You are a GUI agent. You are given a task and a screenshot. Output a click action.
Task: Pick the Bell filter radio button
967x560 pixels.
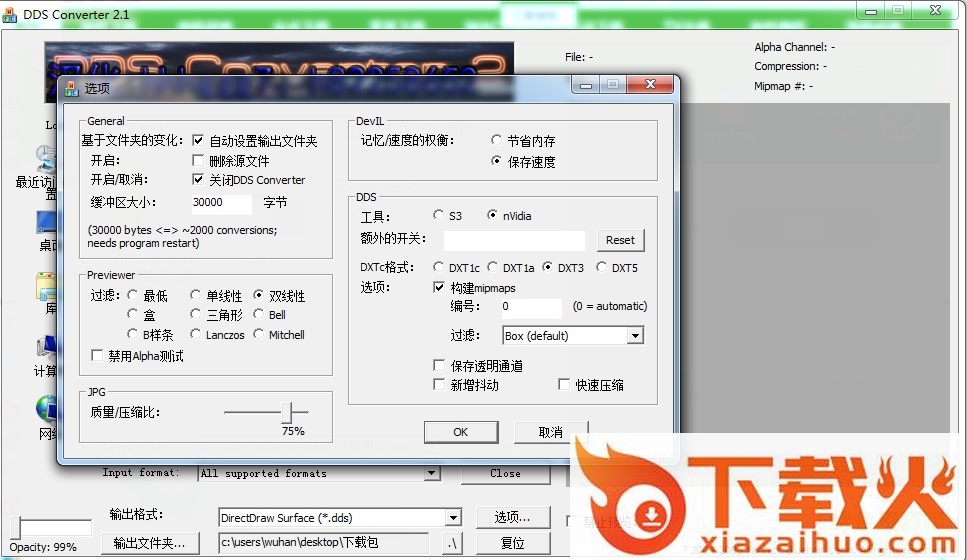point(258,314)
